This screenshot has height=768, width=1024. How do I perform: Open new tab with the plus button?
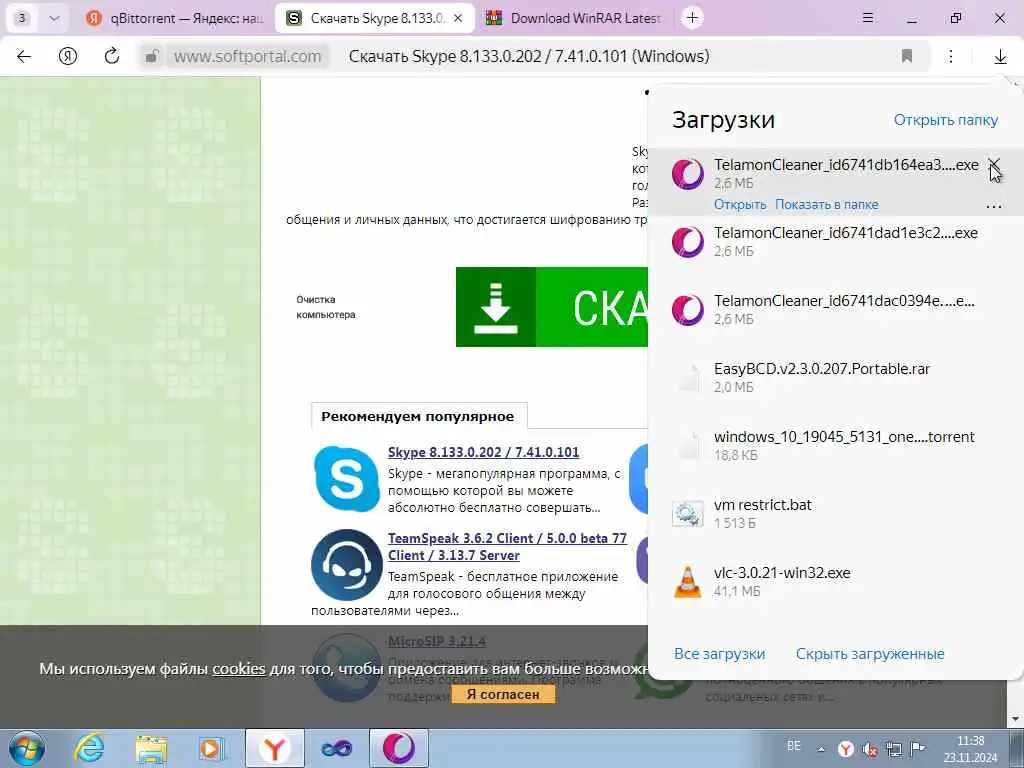[692, 18]
